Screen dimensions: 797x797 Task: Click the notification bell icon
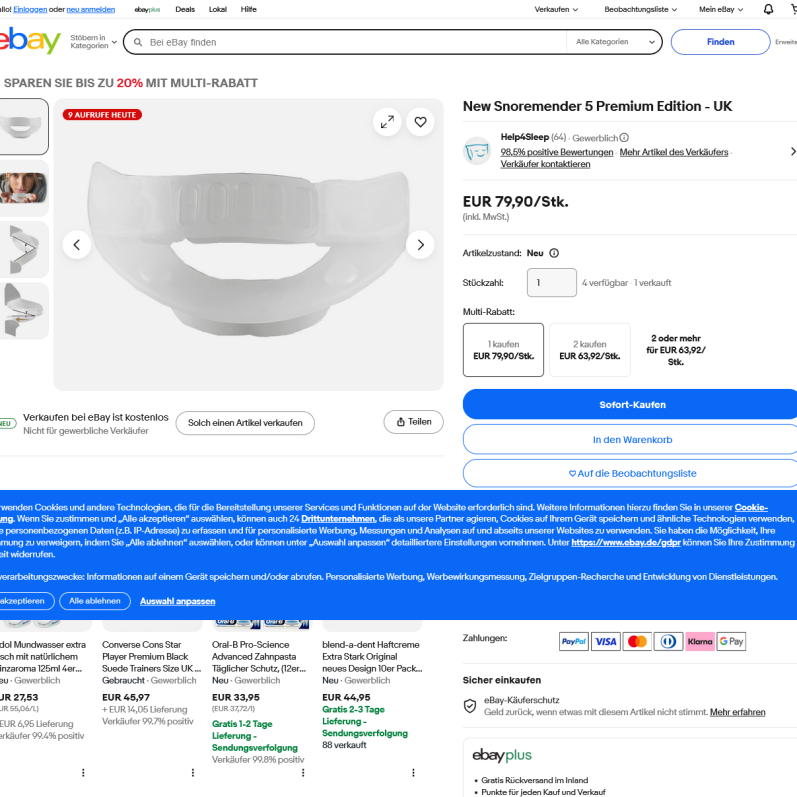[768, 9]
